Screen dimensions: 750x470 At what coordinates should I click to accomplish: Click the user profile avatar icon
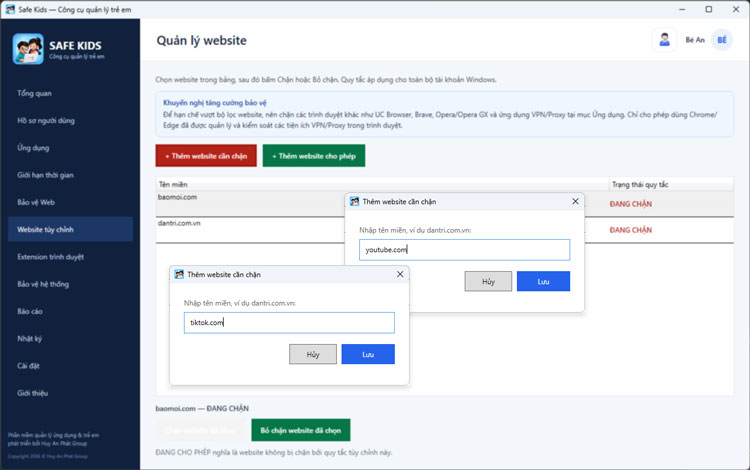point(664,40)
